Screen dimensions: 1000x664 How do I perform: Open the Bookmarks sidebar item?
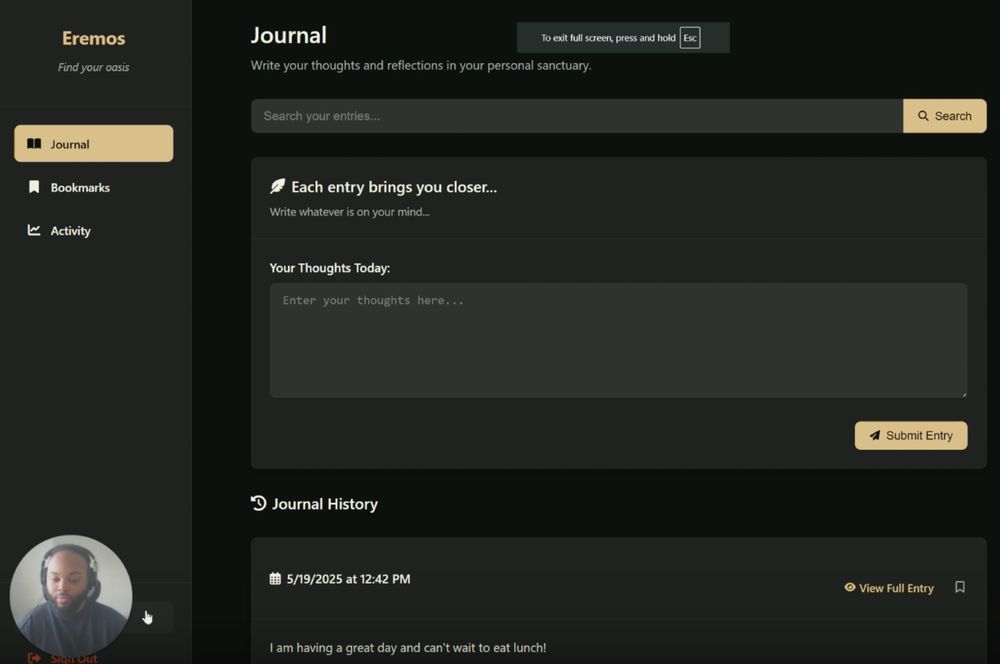coord(94,188)
